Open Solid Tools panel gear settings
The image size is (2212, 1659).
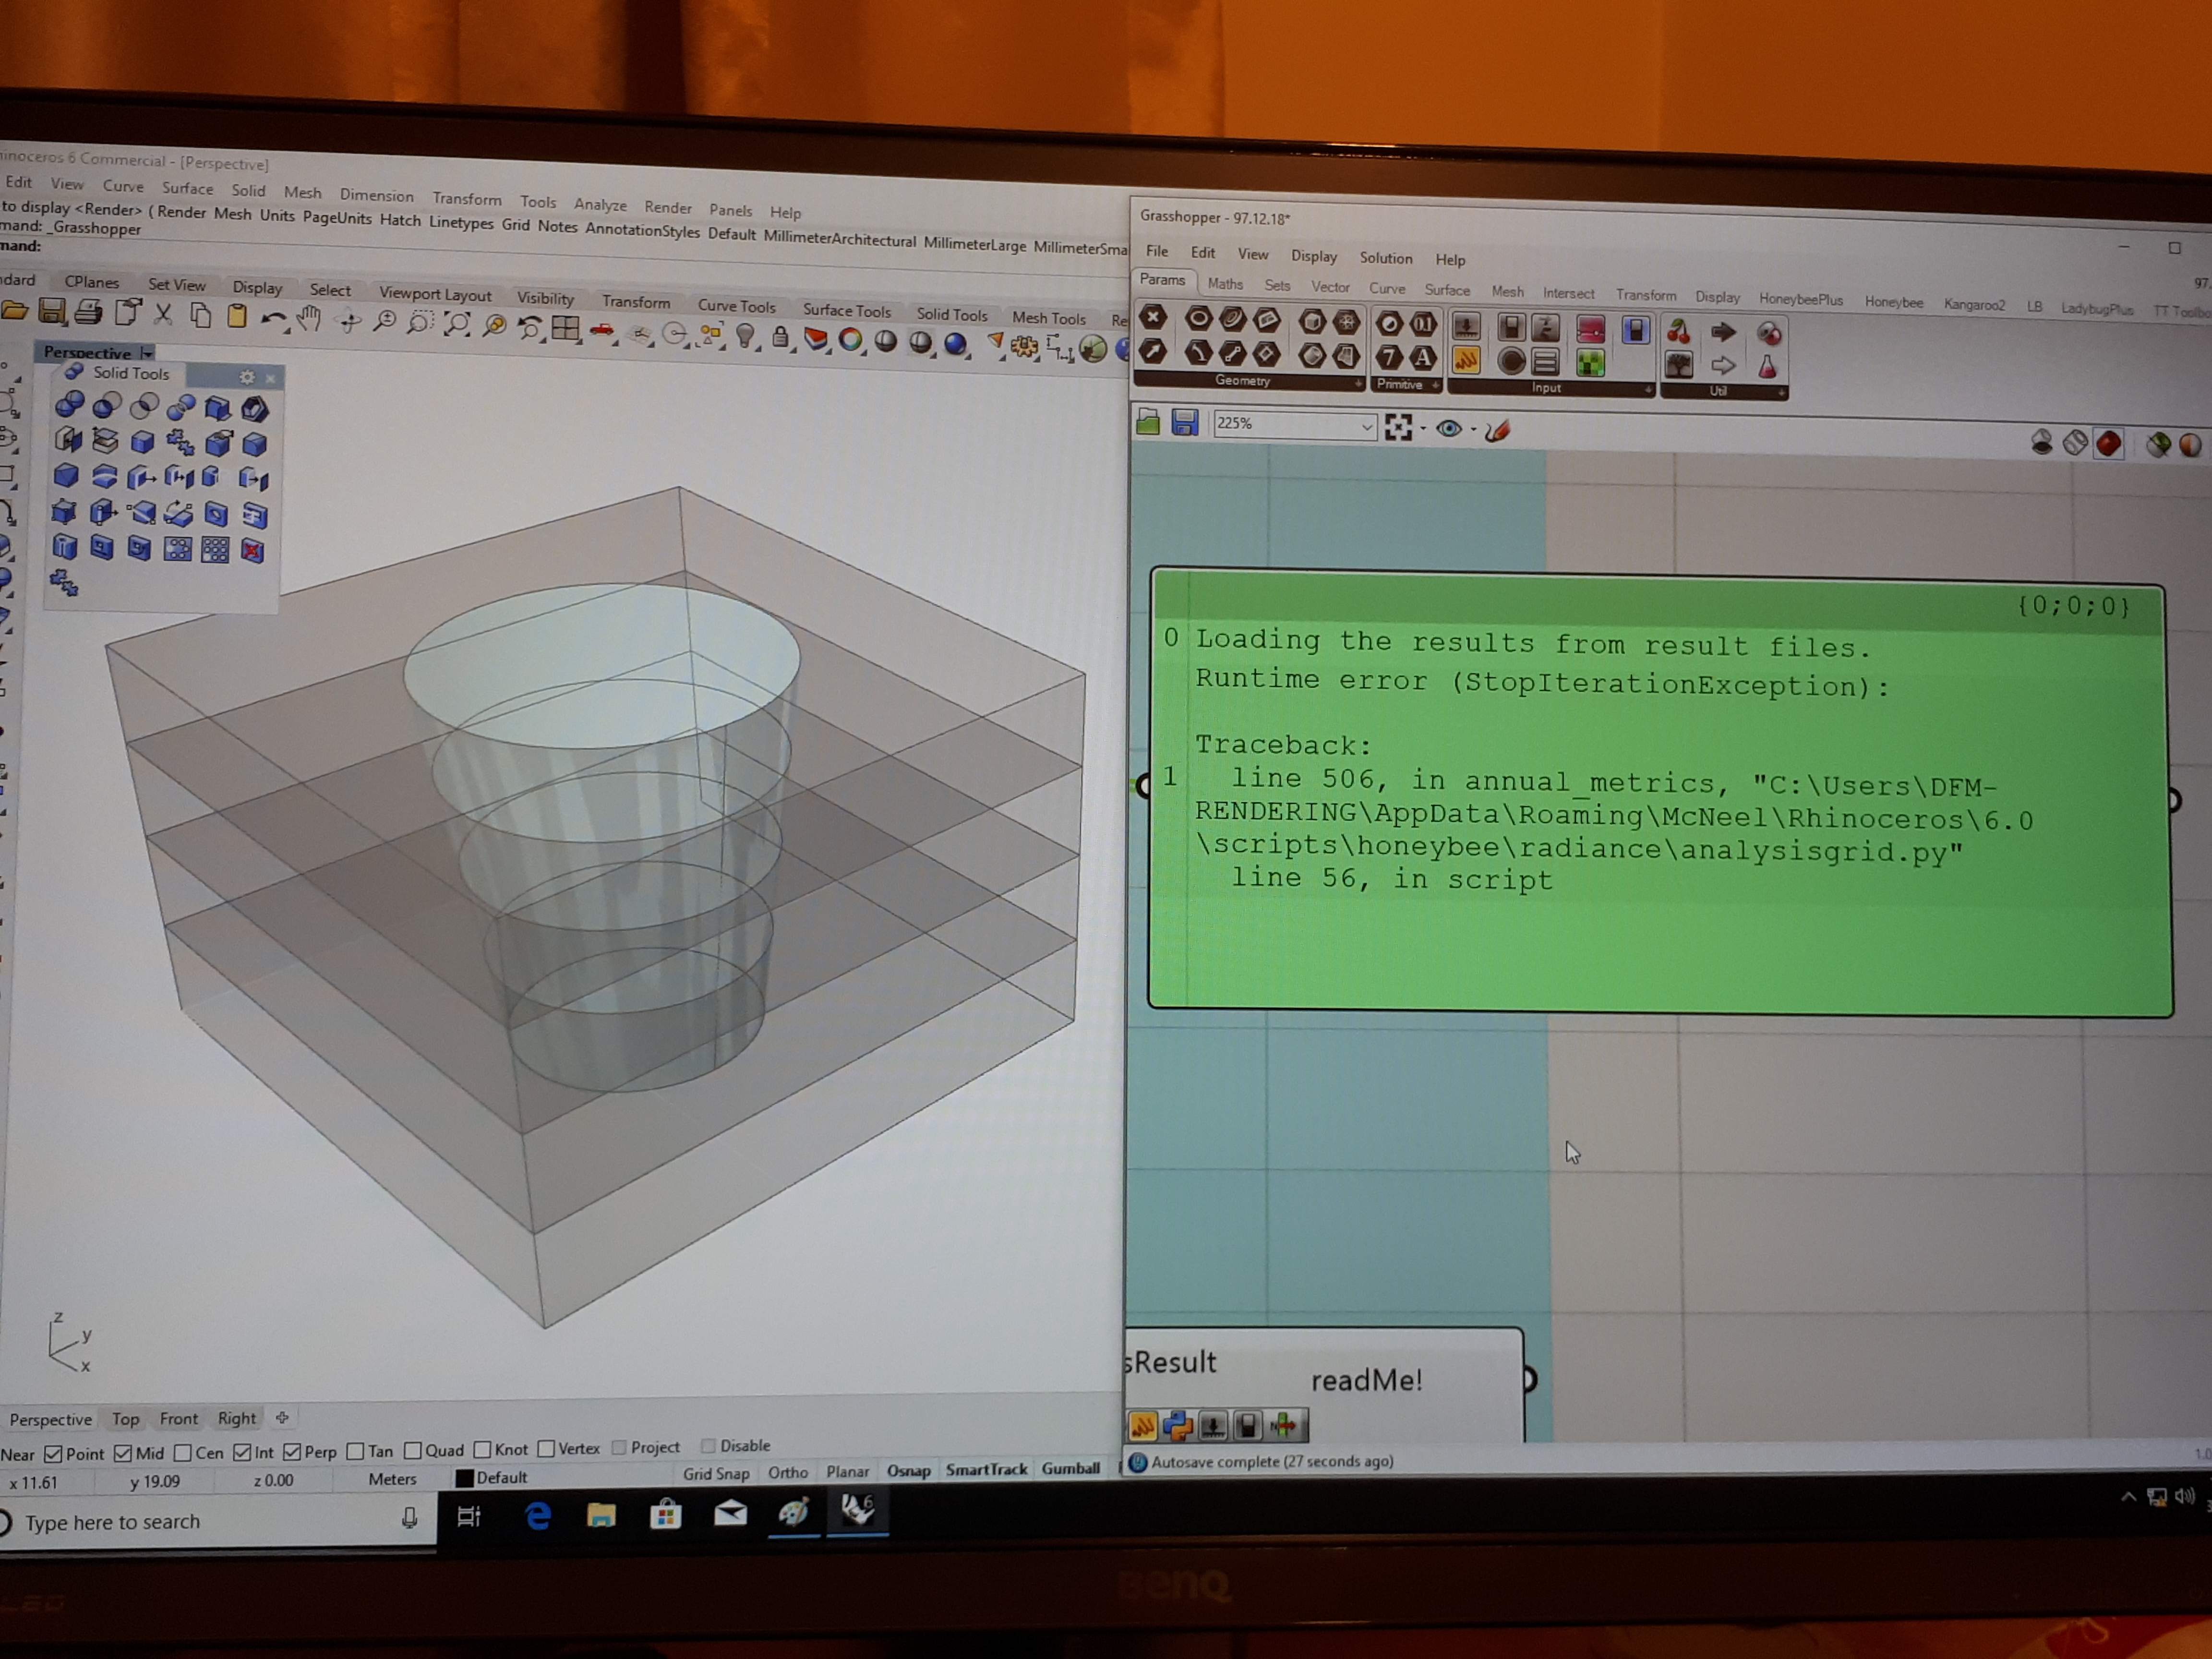247,377
